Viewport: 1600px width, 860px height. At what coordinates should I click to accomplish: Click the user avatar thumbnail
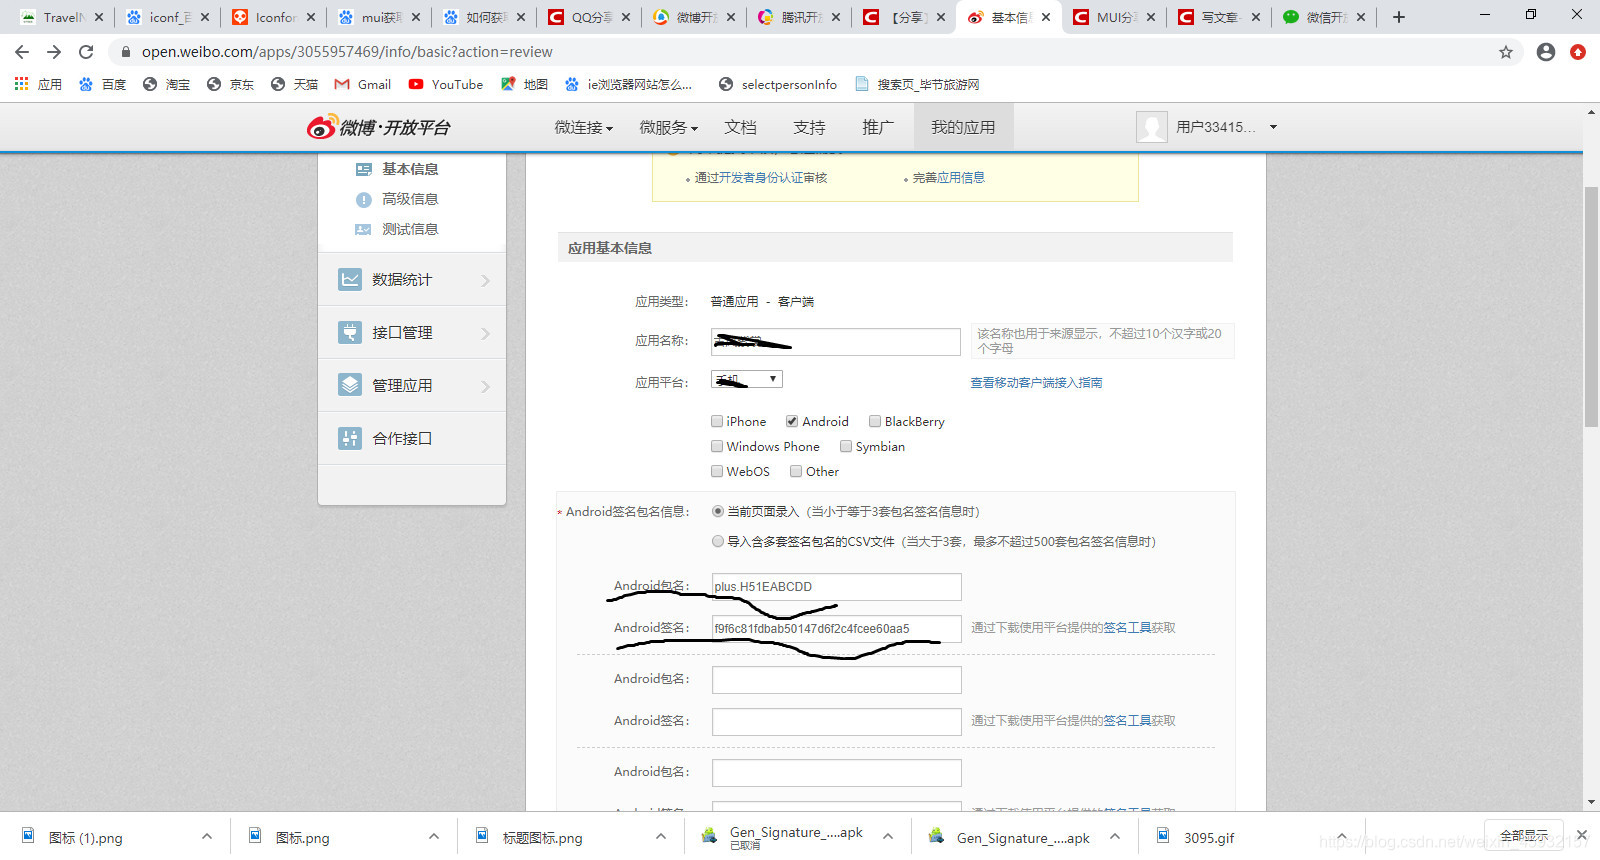[1152, 127]
